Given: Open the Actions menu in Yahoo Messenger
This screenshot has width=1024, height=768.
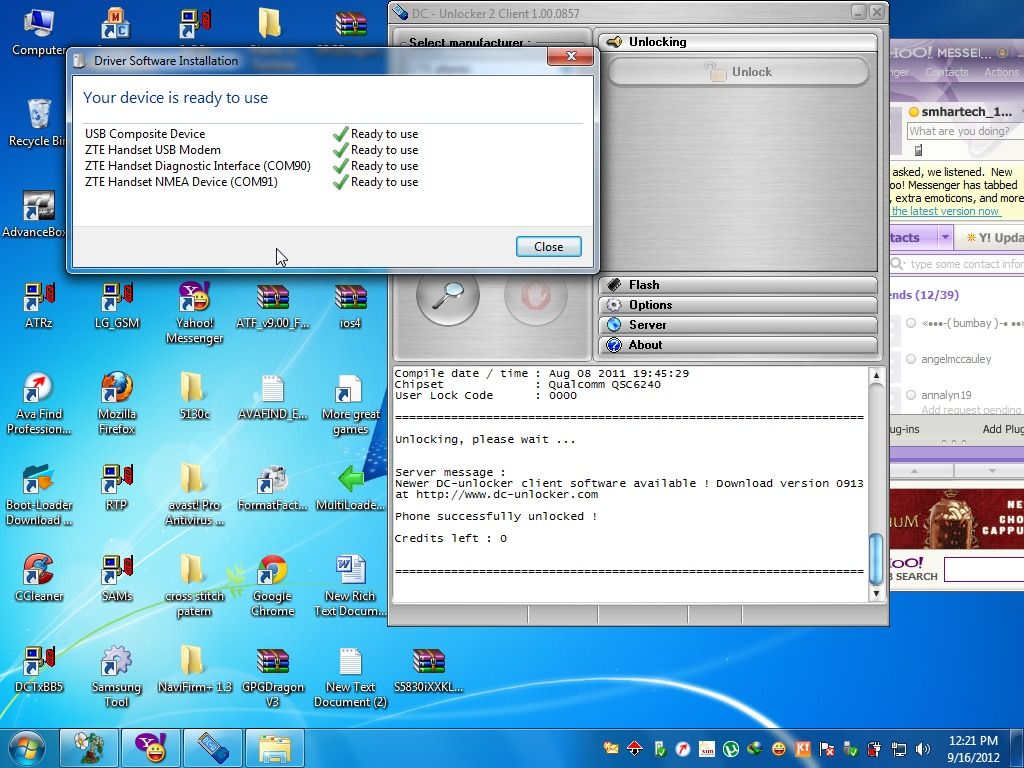Looking at the screenshot, I should (x=1002, y=72).
